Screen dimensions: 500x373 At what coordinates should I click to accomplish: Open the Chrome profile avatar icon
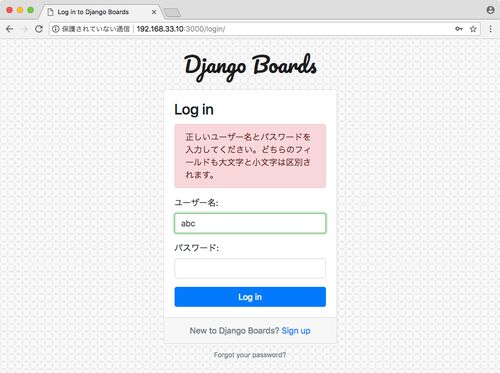point(490,10)
